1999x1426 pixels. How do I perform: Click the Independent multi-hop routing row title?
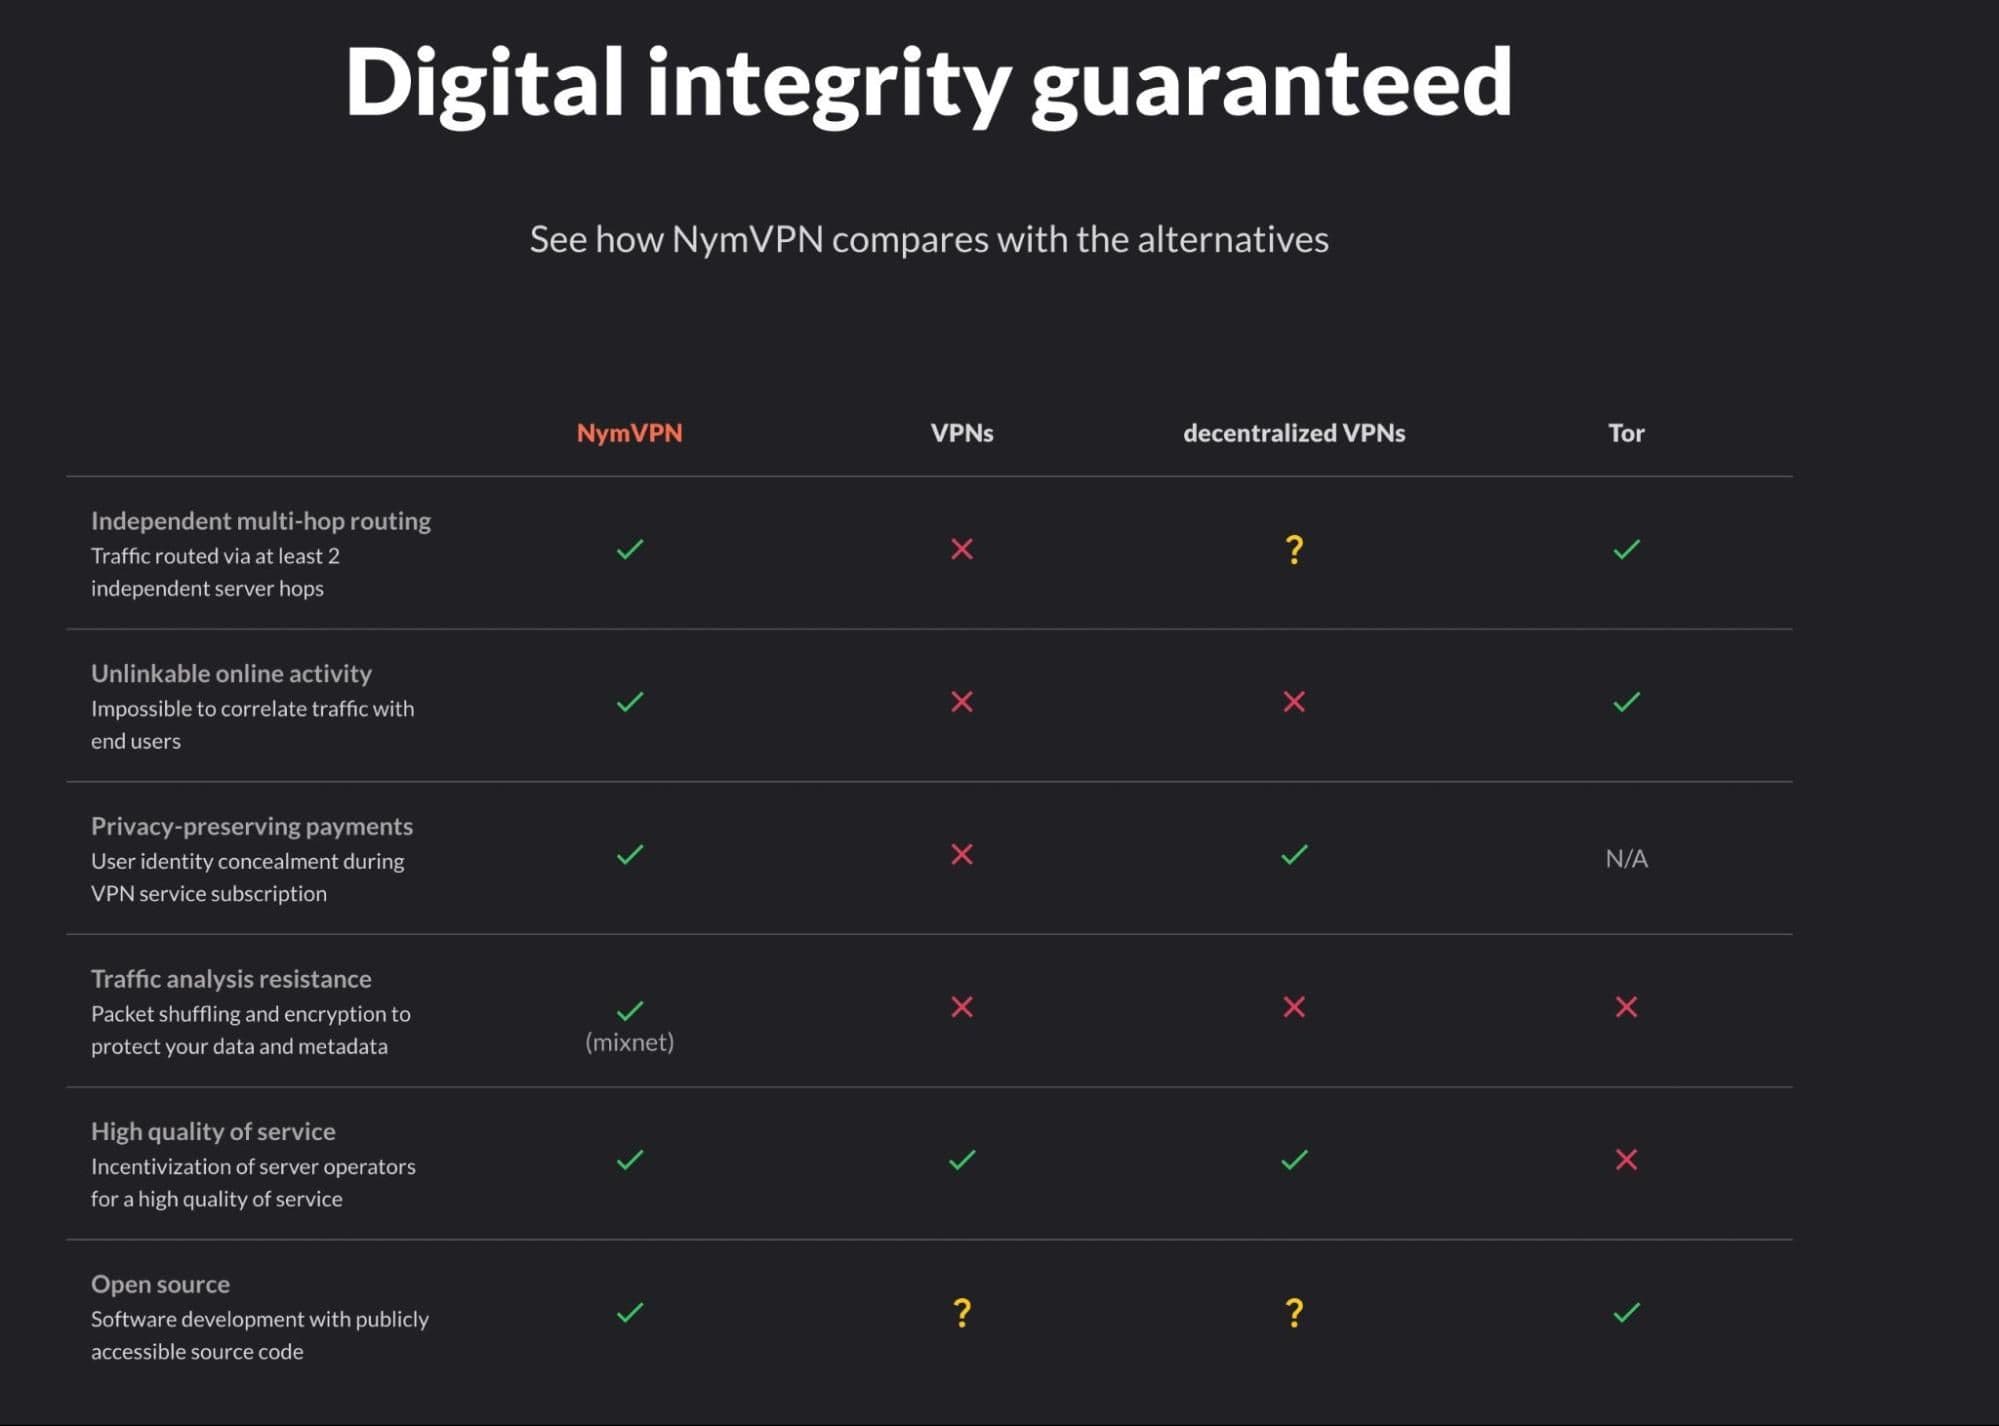(x=261, y=521)
